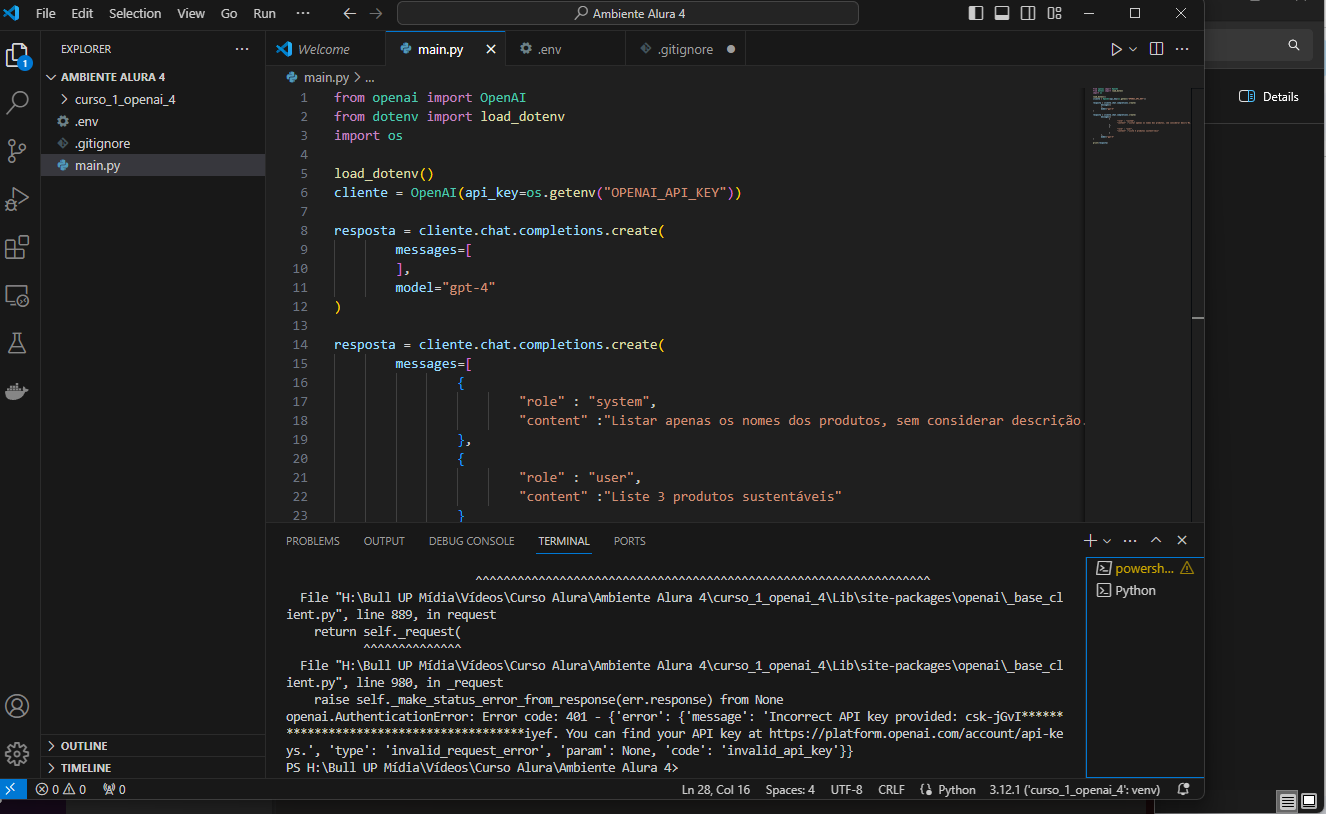
Task: Select the powershell terminal entry
Action: click(x=1145, y=568)
